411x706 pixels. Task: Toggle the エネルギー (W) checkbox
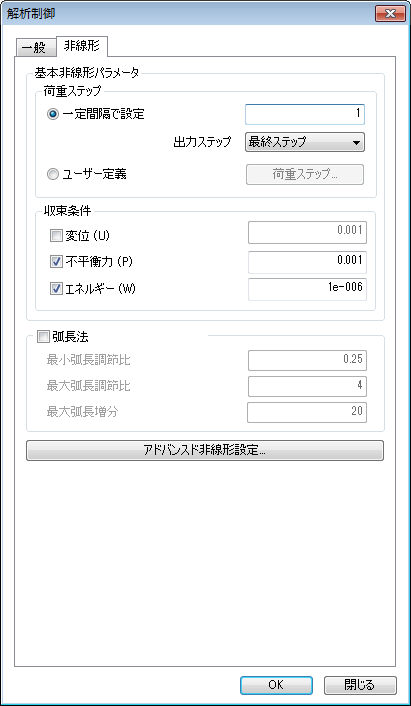coord(55,290)
